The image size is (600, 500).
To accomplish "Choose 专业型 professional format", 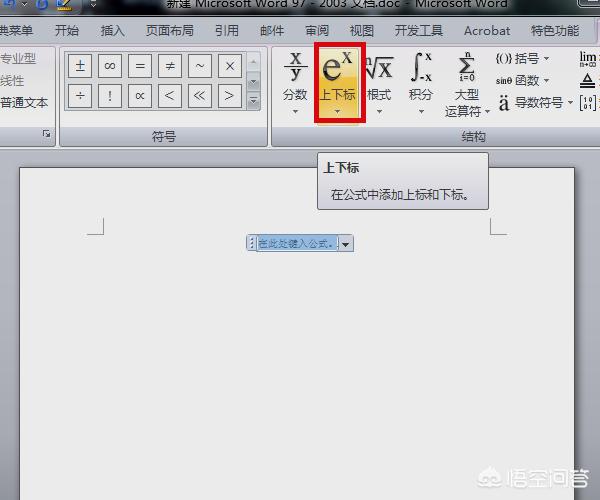I will [18, 59].
